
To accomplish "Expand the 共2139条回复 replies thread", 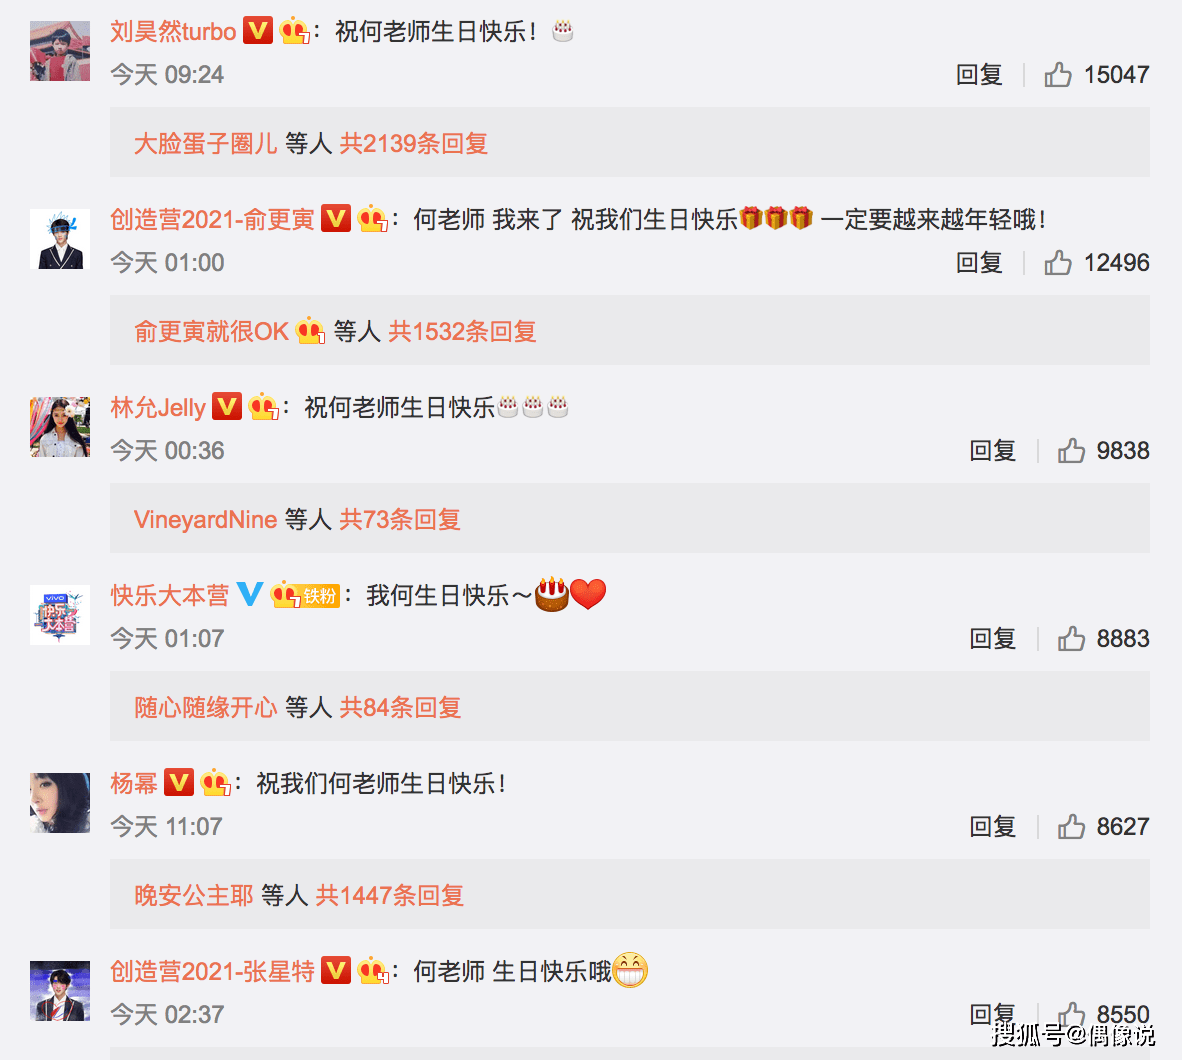I will coord(413,143).
